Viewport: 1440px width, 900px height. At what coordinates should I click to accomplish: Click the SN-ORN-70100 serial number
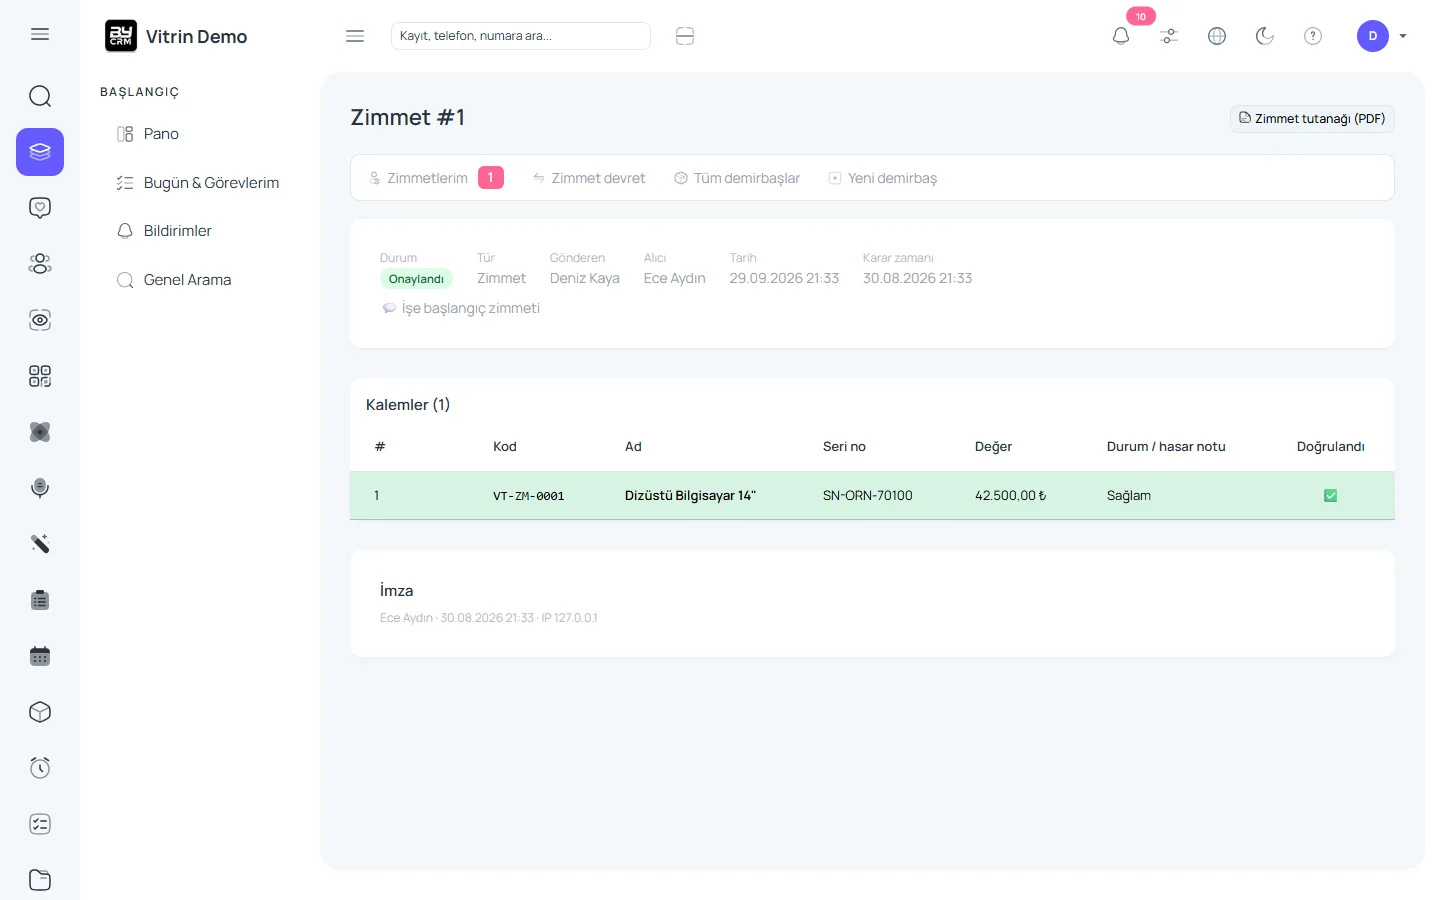click(x=867, y=495)
